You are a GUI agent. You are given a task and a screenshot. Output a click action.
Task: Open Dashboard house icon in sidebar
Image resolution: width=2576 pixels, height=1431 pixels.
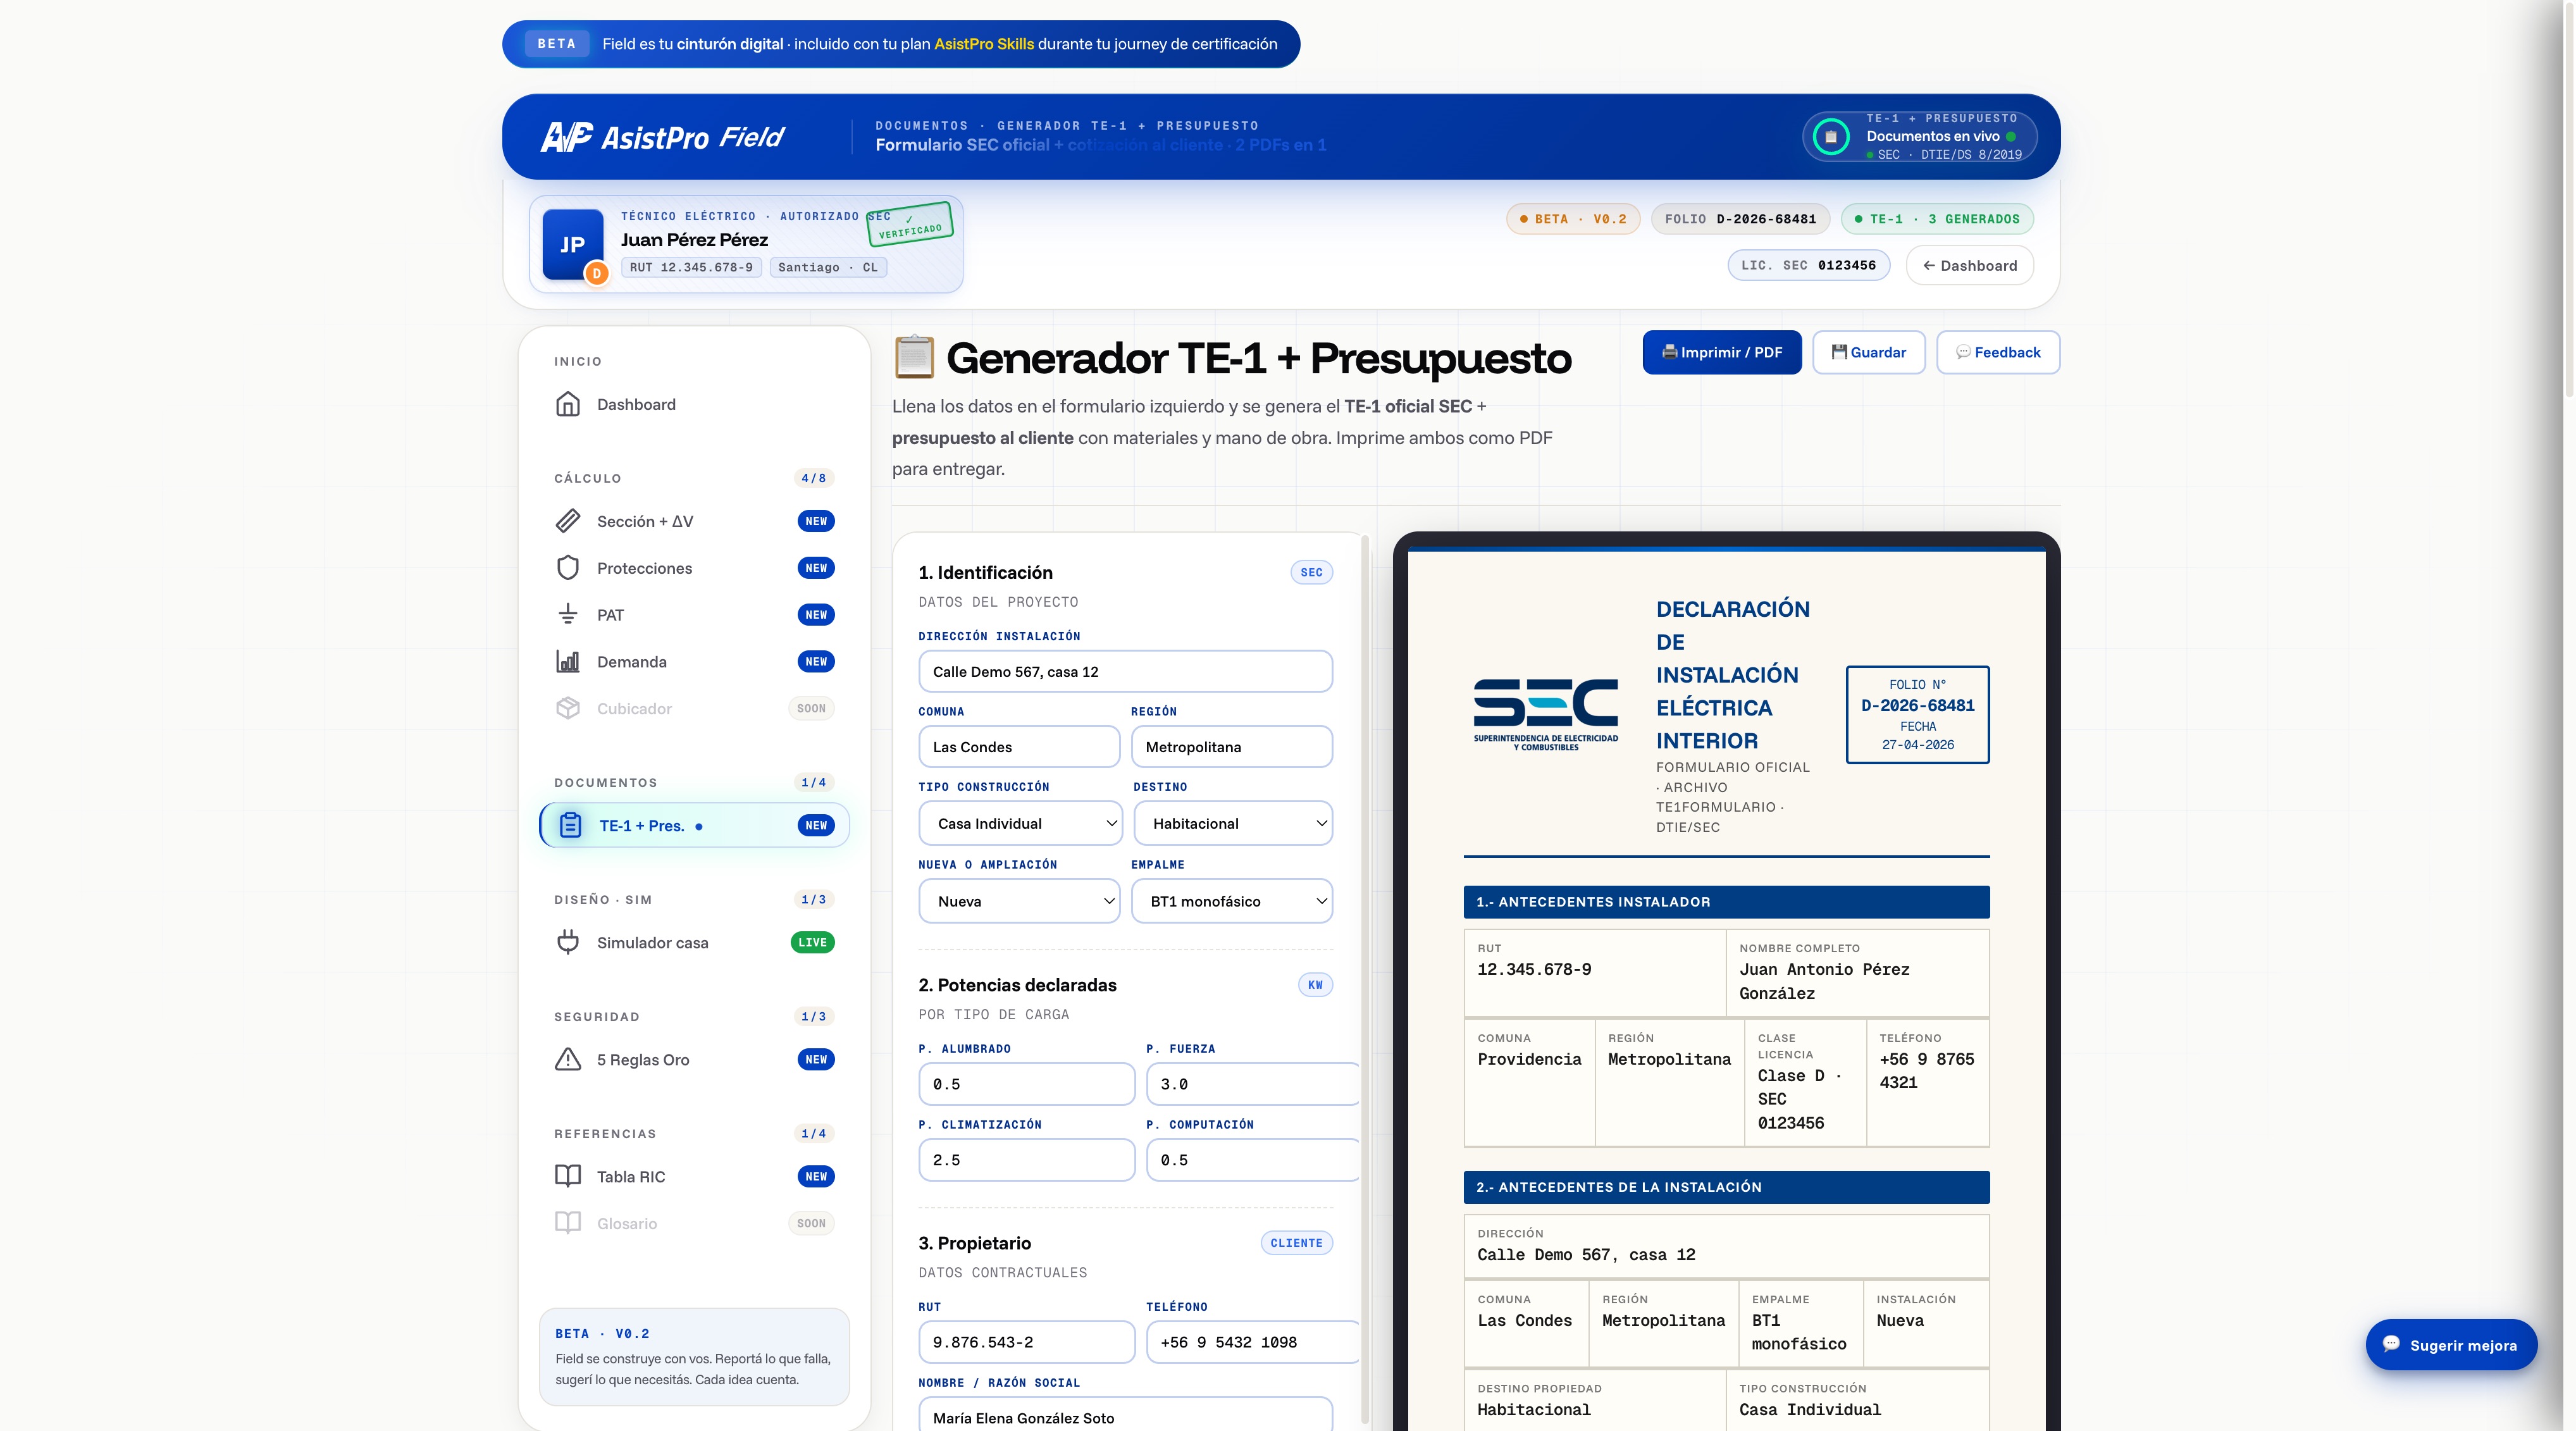click(568, 404)
